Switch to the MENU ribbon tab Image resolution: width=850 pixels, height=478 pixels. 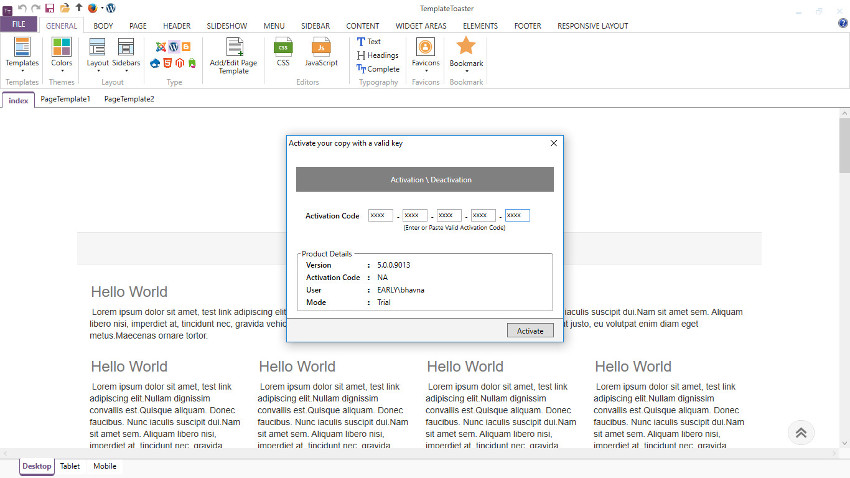[274, 25]
